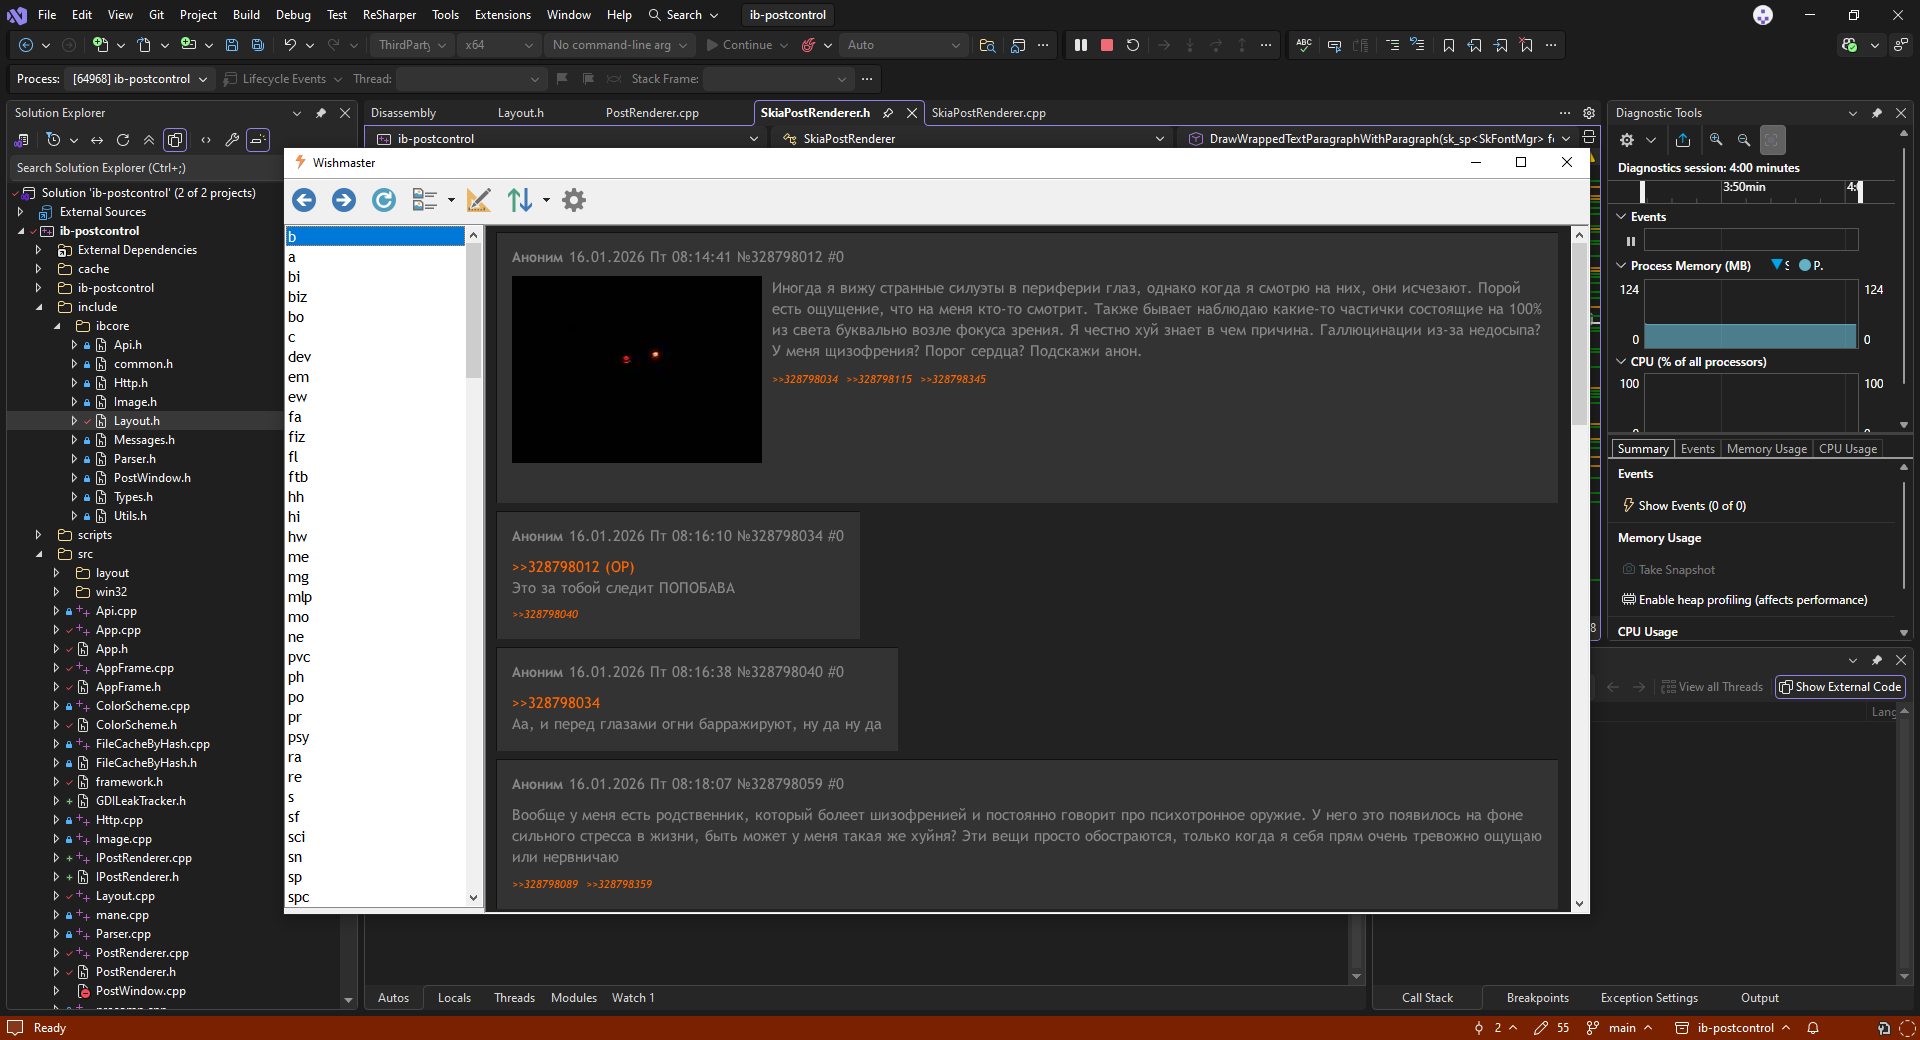This screenshot has height=1040, width=1920.
Task: Open the Debug menu
Action: (293, 15)
